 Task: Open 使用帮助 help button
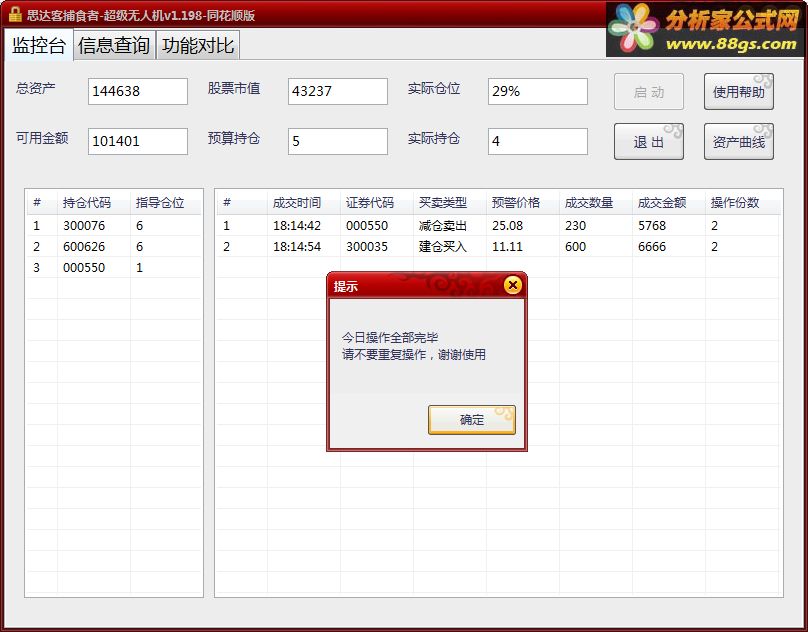738,92
